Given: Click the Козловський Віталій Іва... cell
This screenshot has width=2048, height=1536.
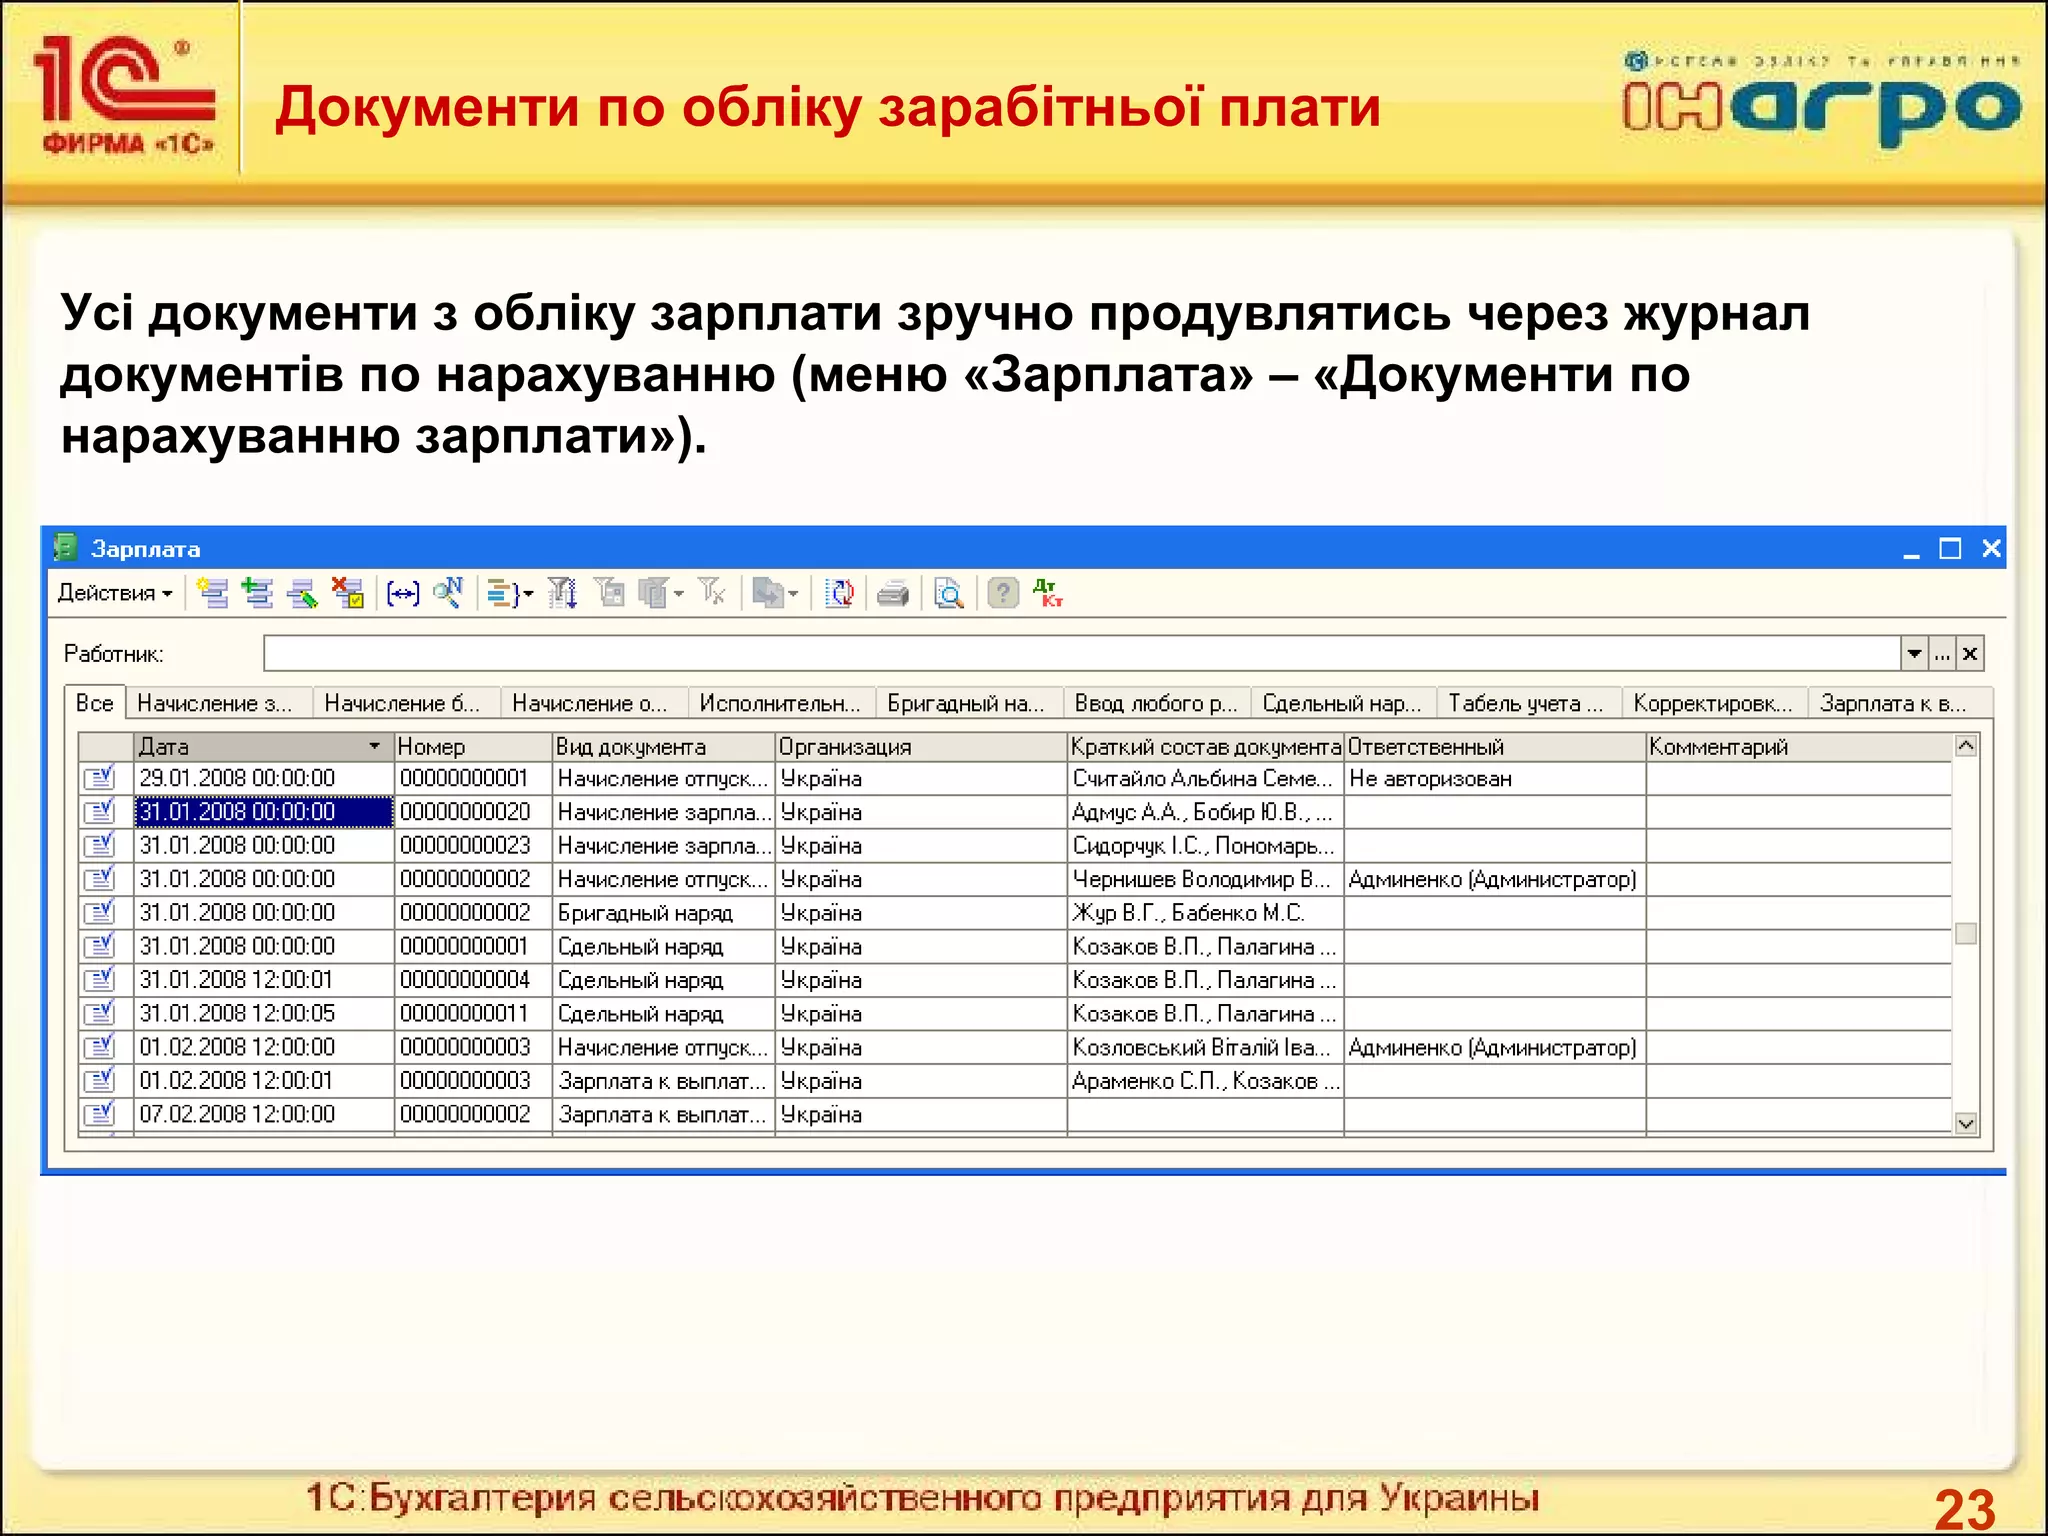Looking at the screenshot, I should pyautogui.click(x=1205, y=1048).
